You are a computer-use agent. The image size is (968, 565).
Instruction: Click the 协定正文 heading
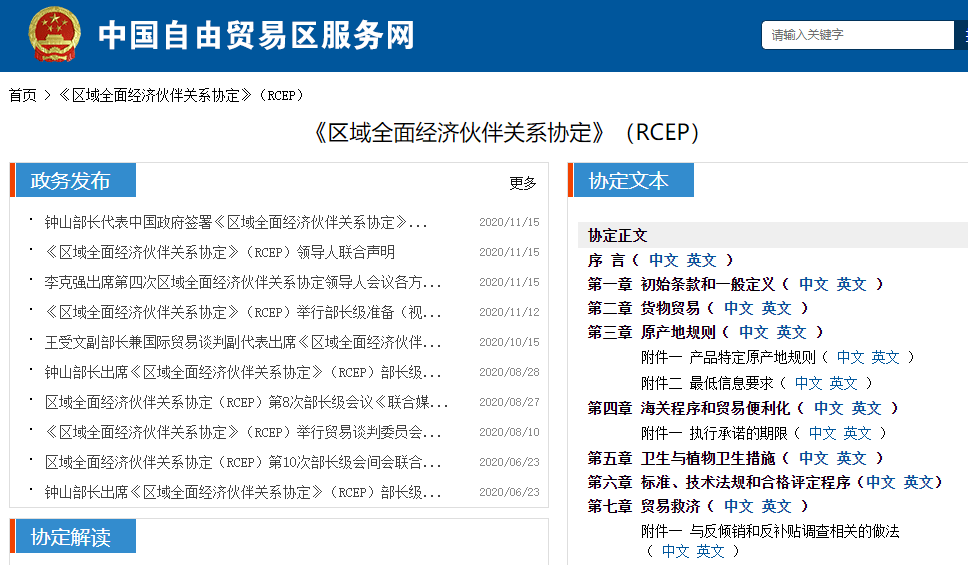(x=617, y=235)
